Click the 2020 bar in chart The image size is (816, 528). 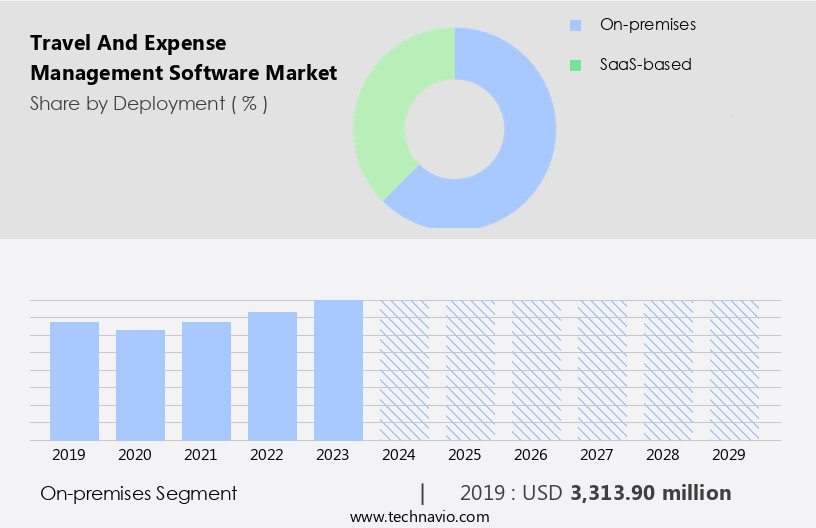pos(141,385)
